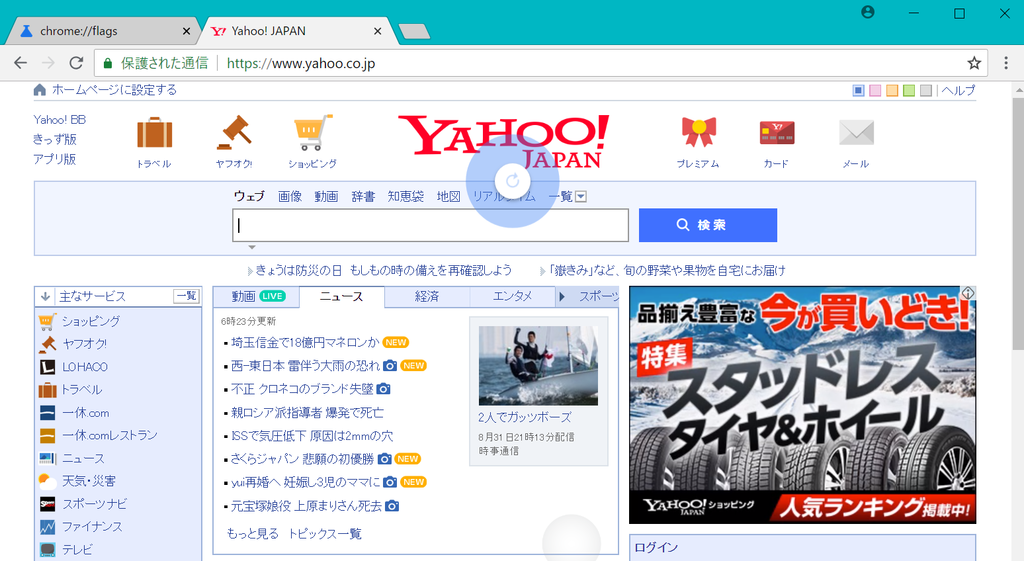This screenshot has width=1024, height=561.
Task: Click camera icon beside クロネコのブランド失墜
Action: click(383, 389)
